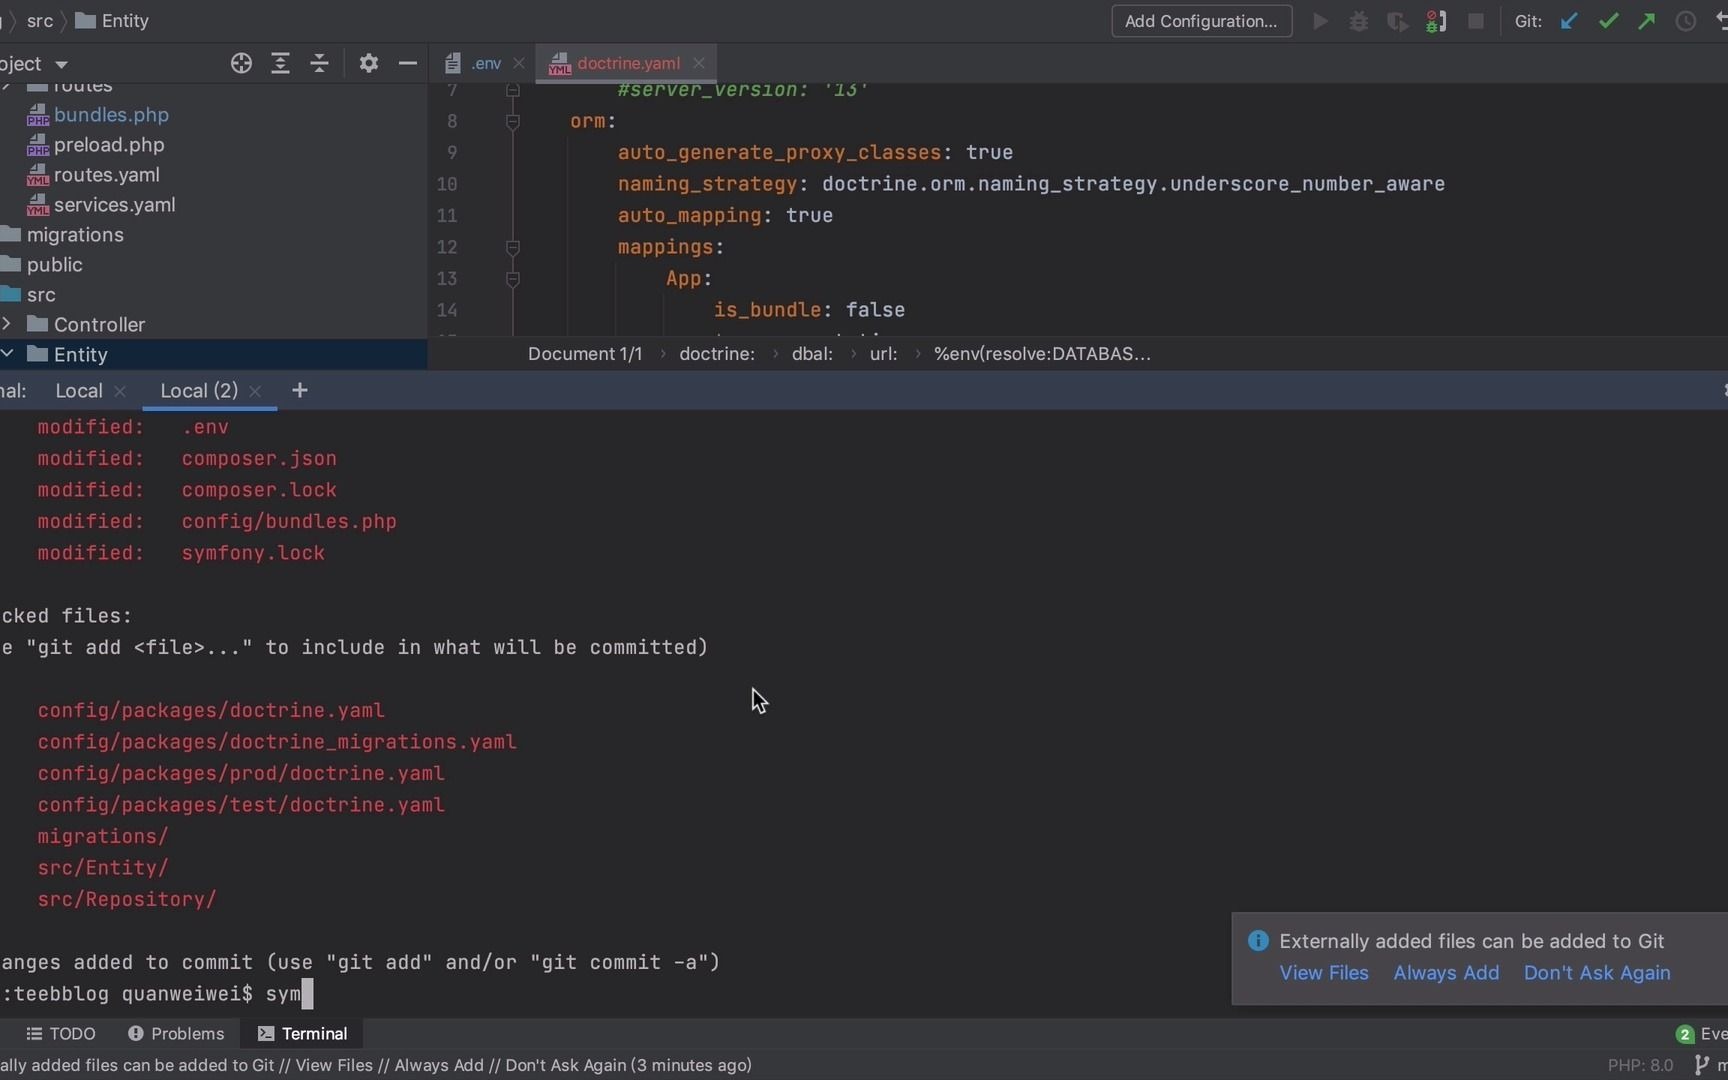Update project from Git with the blue arrow
Viewport: 1728px width, 1080px height.
[x=1568, y=21]
